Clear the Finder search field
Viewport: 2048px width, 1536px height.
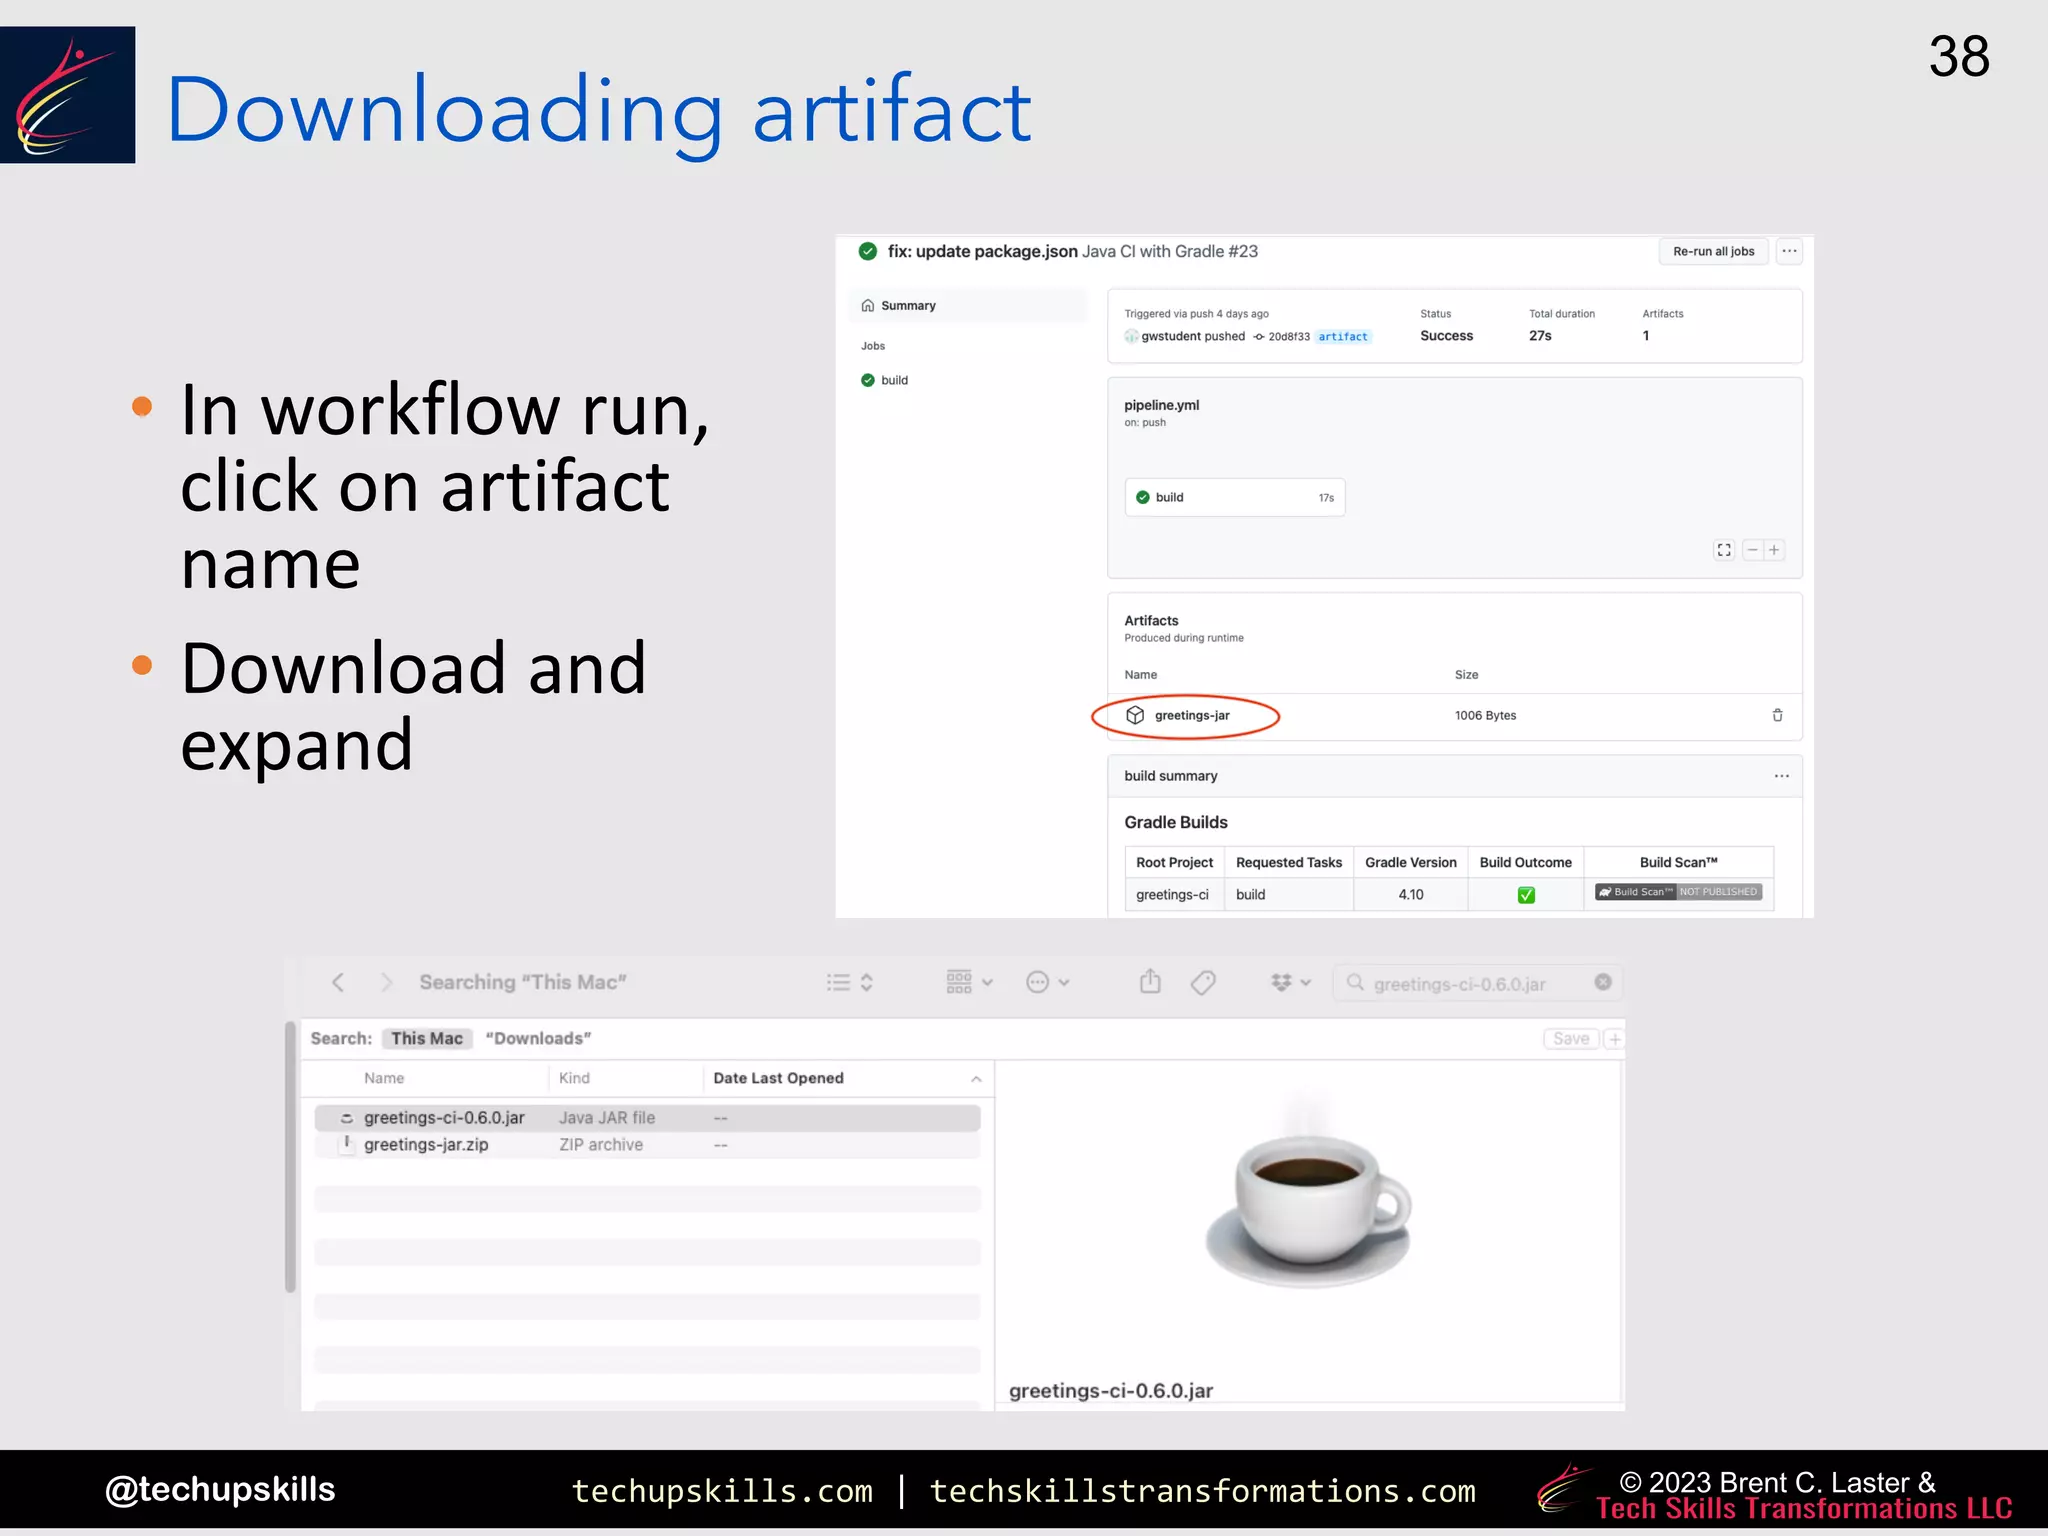point(1603,982)
